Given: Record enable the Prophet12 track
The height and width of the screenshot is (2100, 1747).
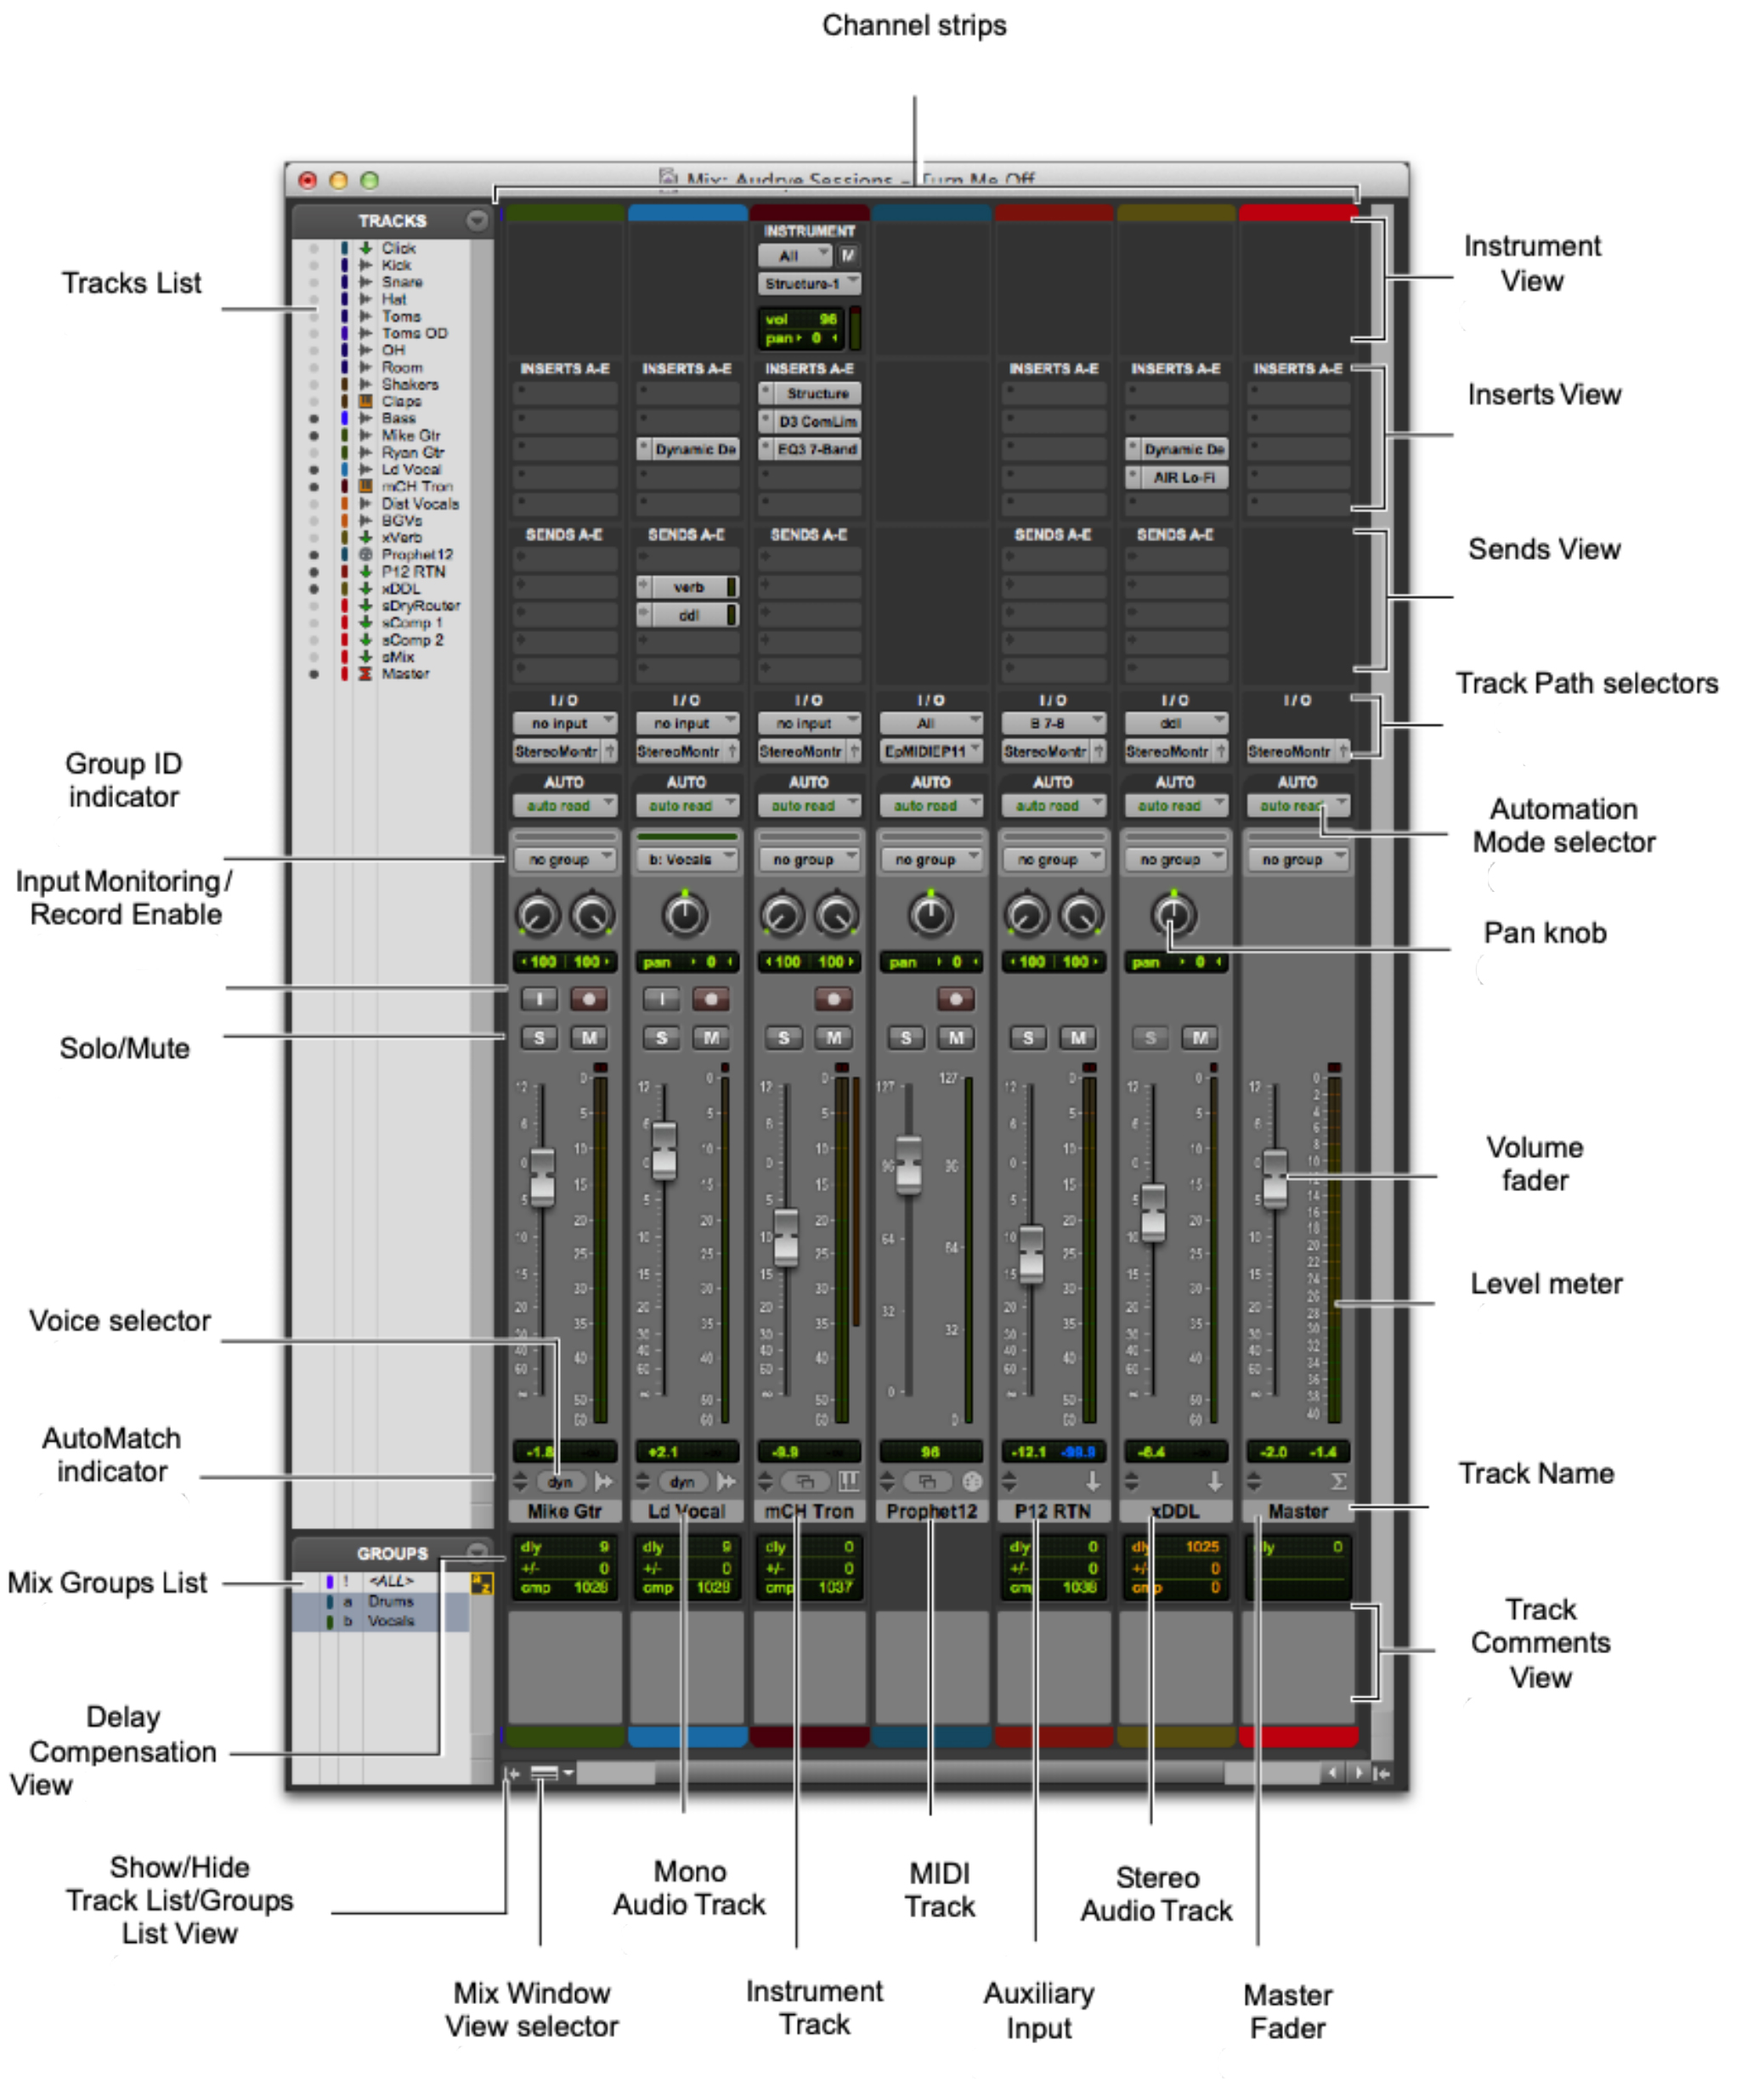Looking at the screenshot, I should tap(955, 998).
